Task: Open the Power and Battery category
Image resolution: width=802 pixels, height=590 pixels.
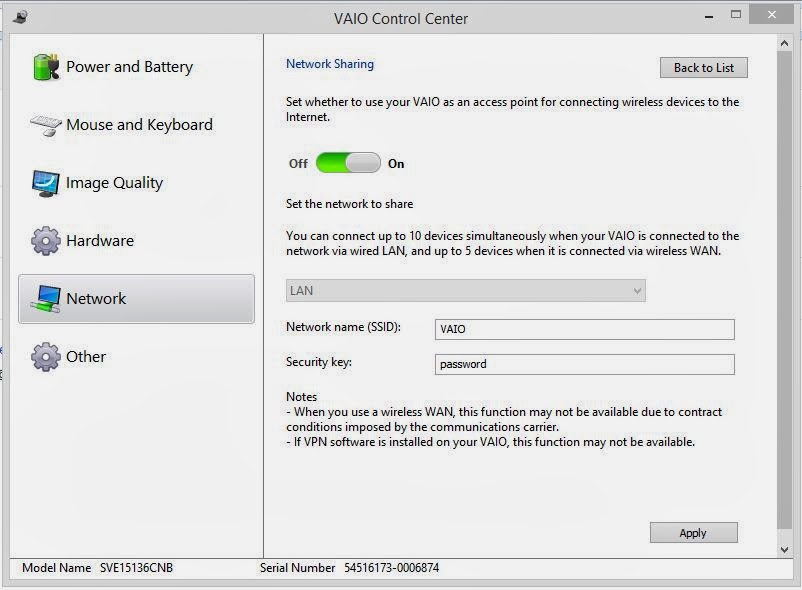Action: click(x=129, y=67)
